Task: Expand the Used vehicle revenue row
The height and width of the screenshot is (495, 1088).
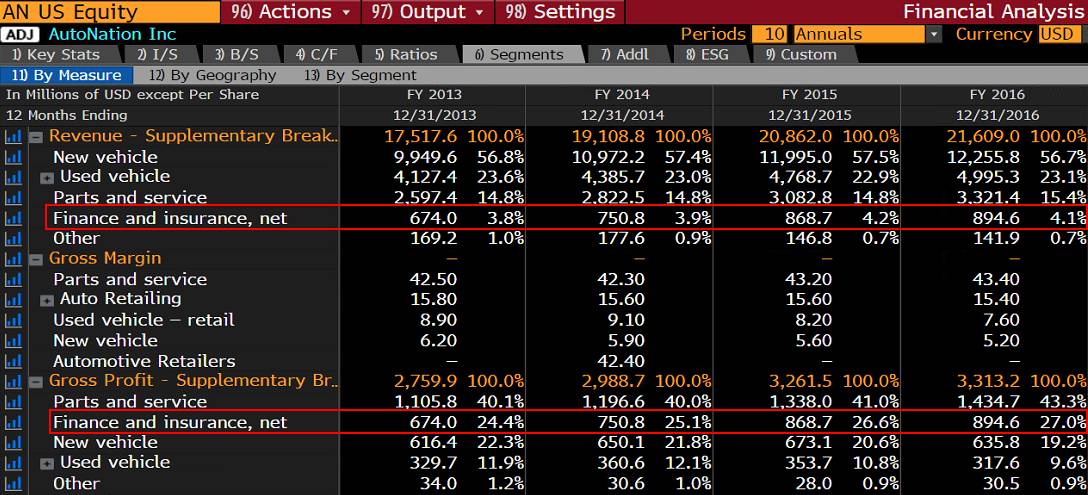Action: coord(47,178)
